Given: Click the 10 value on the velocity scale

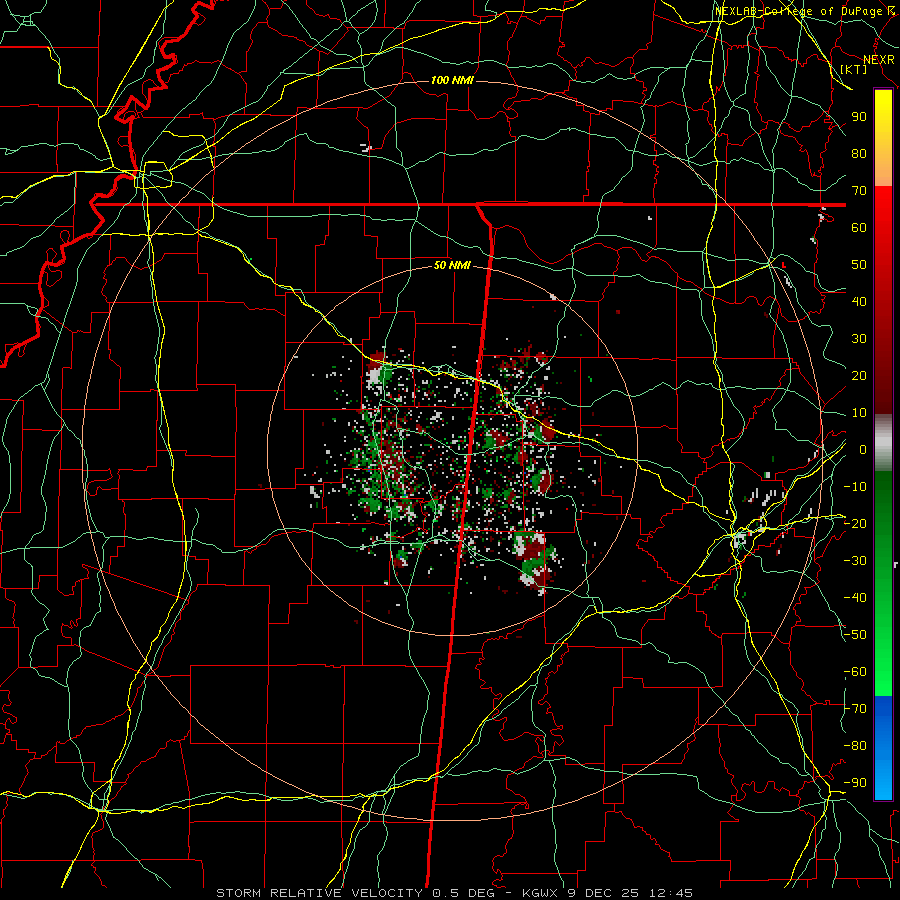Looking at the screenshot, I should pyautogui.click(x=859, y=413).
